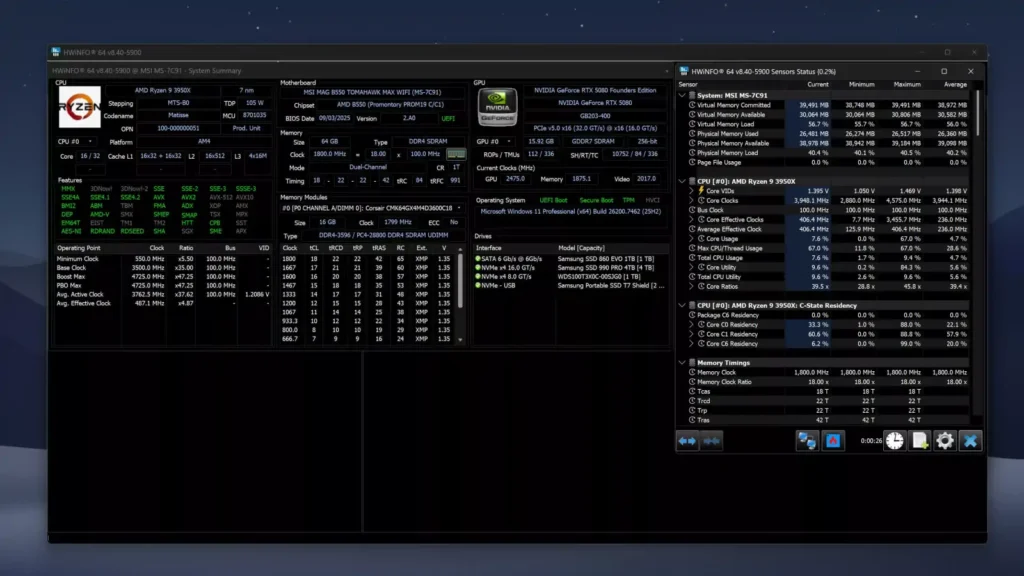Click the lightning icon beside Core VIDs
Viewport: 1024px width, 576px height.
pyautogui.click(x=701, y=191)
